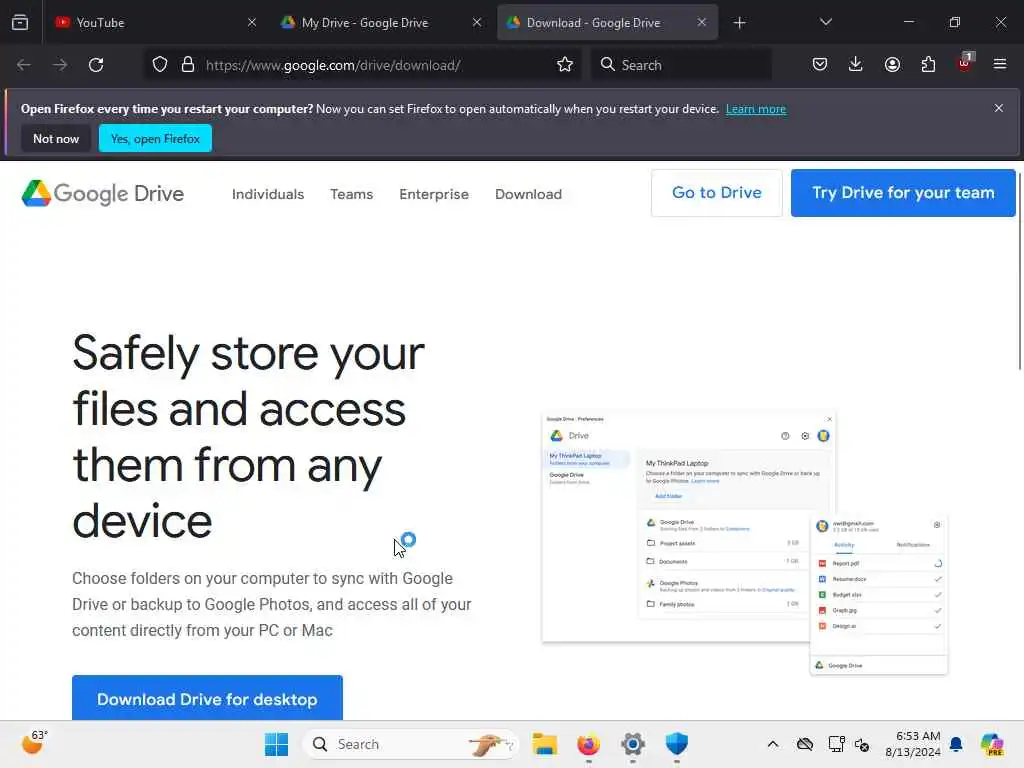
Task: Open the Firefox application menu
Action: pyautogui.click(x=1000, y=65)
